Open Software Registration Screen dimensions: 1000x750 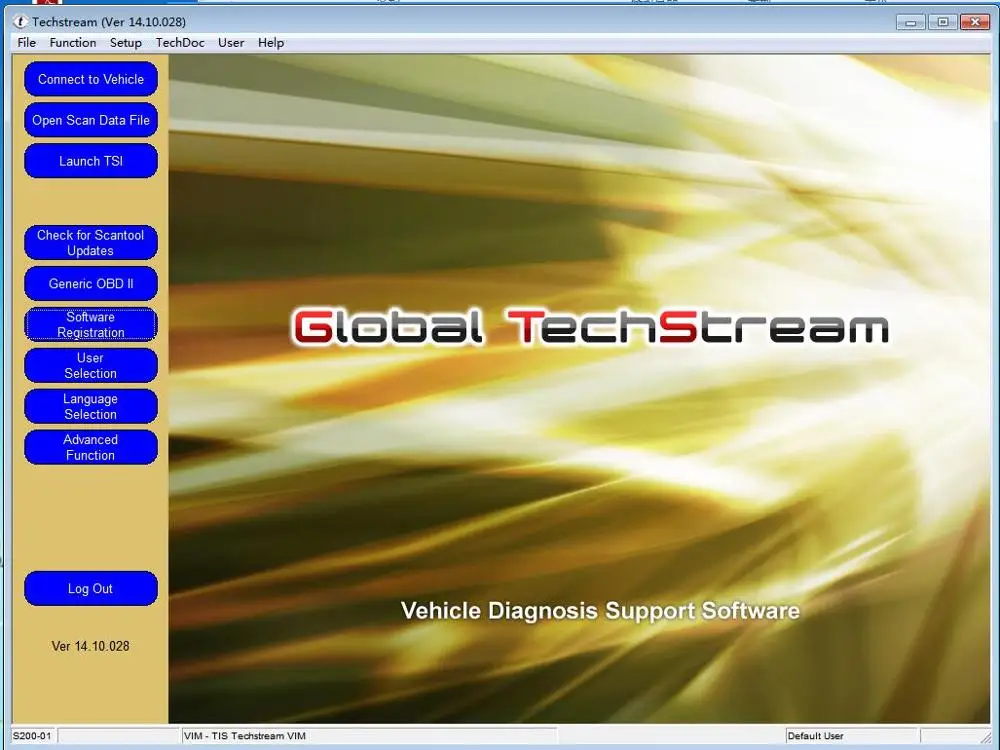click(x=90, y=324)
